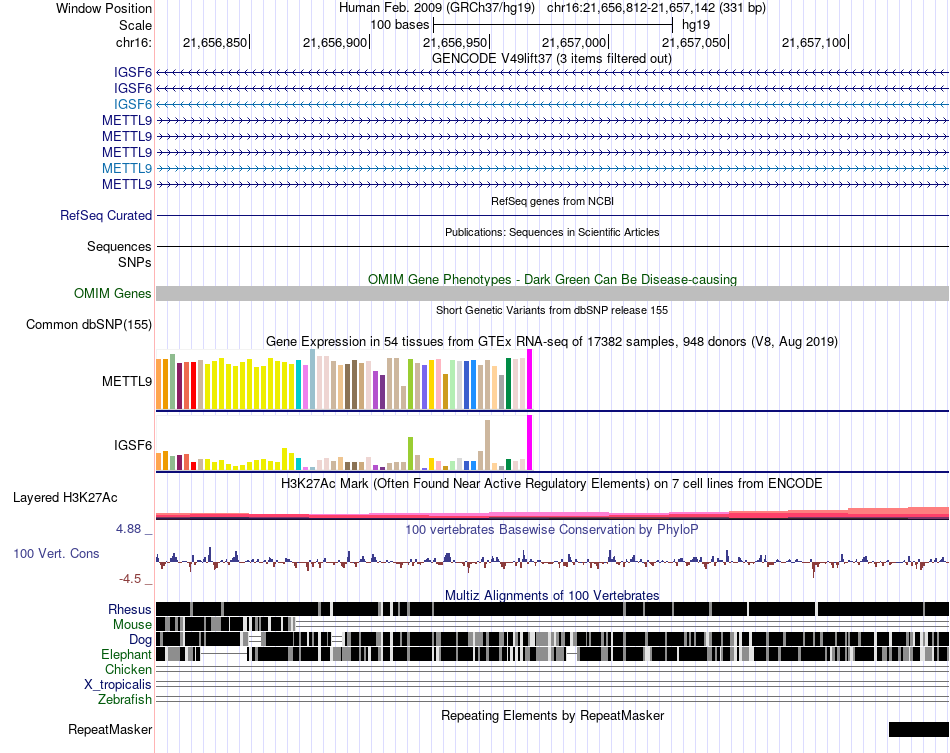The height and width of the screenshot is (753, 950).
Task: Click the tall magenta bar in METTL9 expression chart
Action: click(530, 379)
